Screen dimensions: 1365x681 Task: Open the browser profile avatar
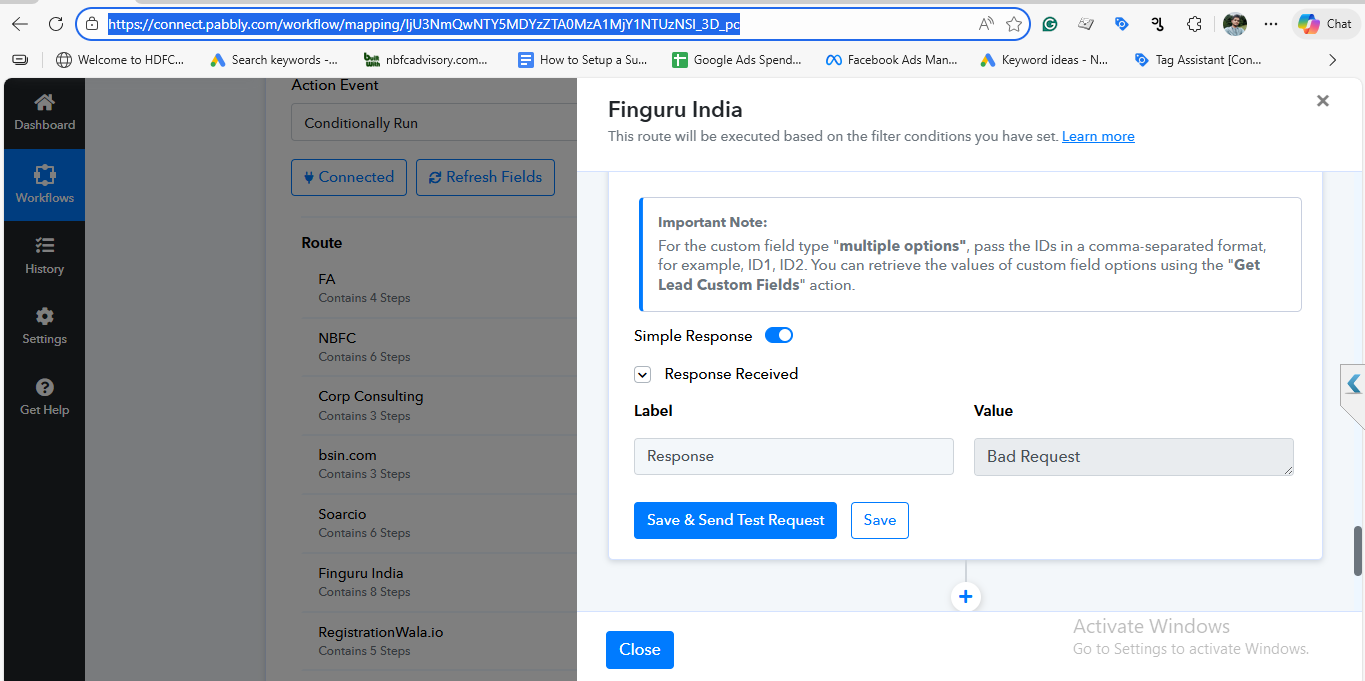click(1235, 24)
